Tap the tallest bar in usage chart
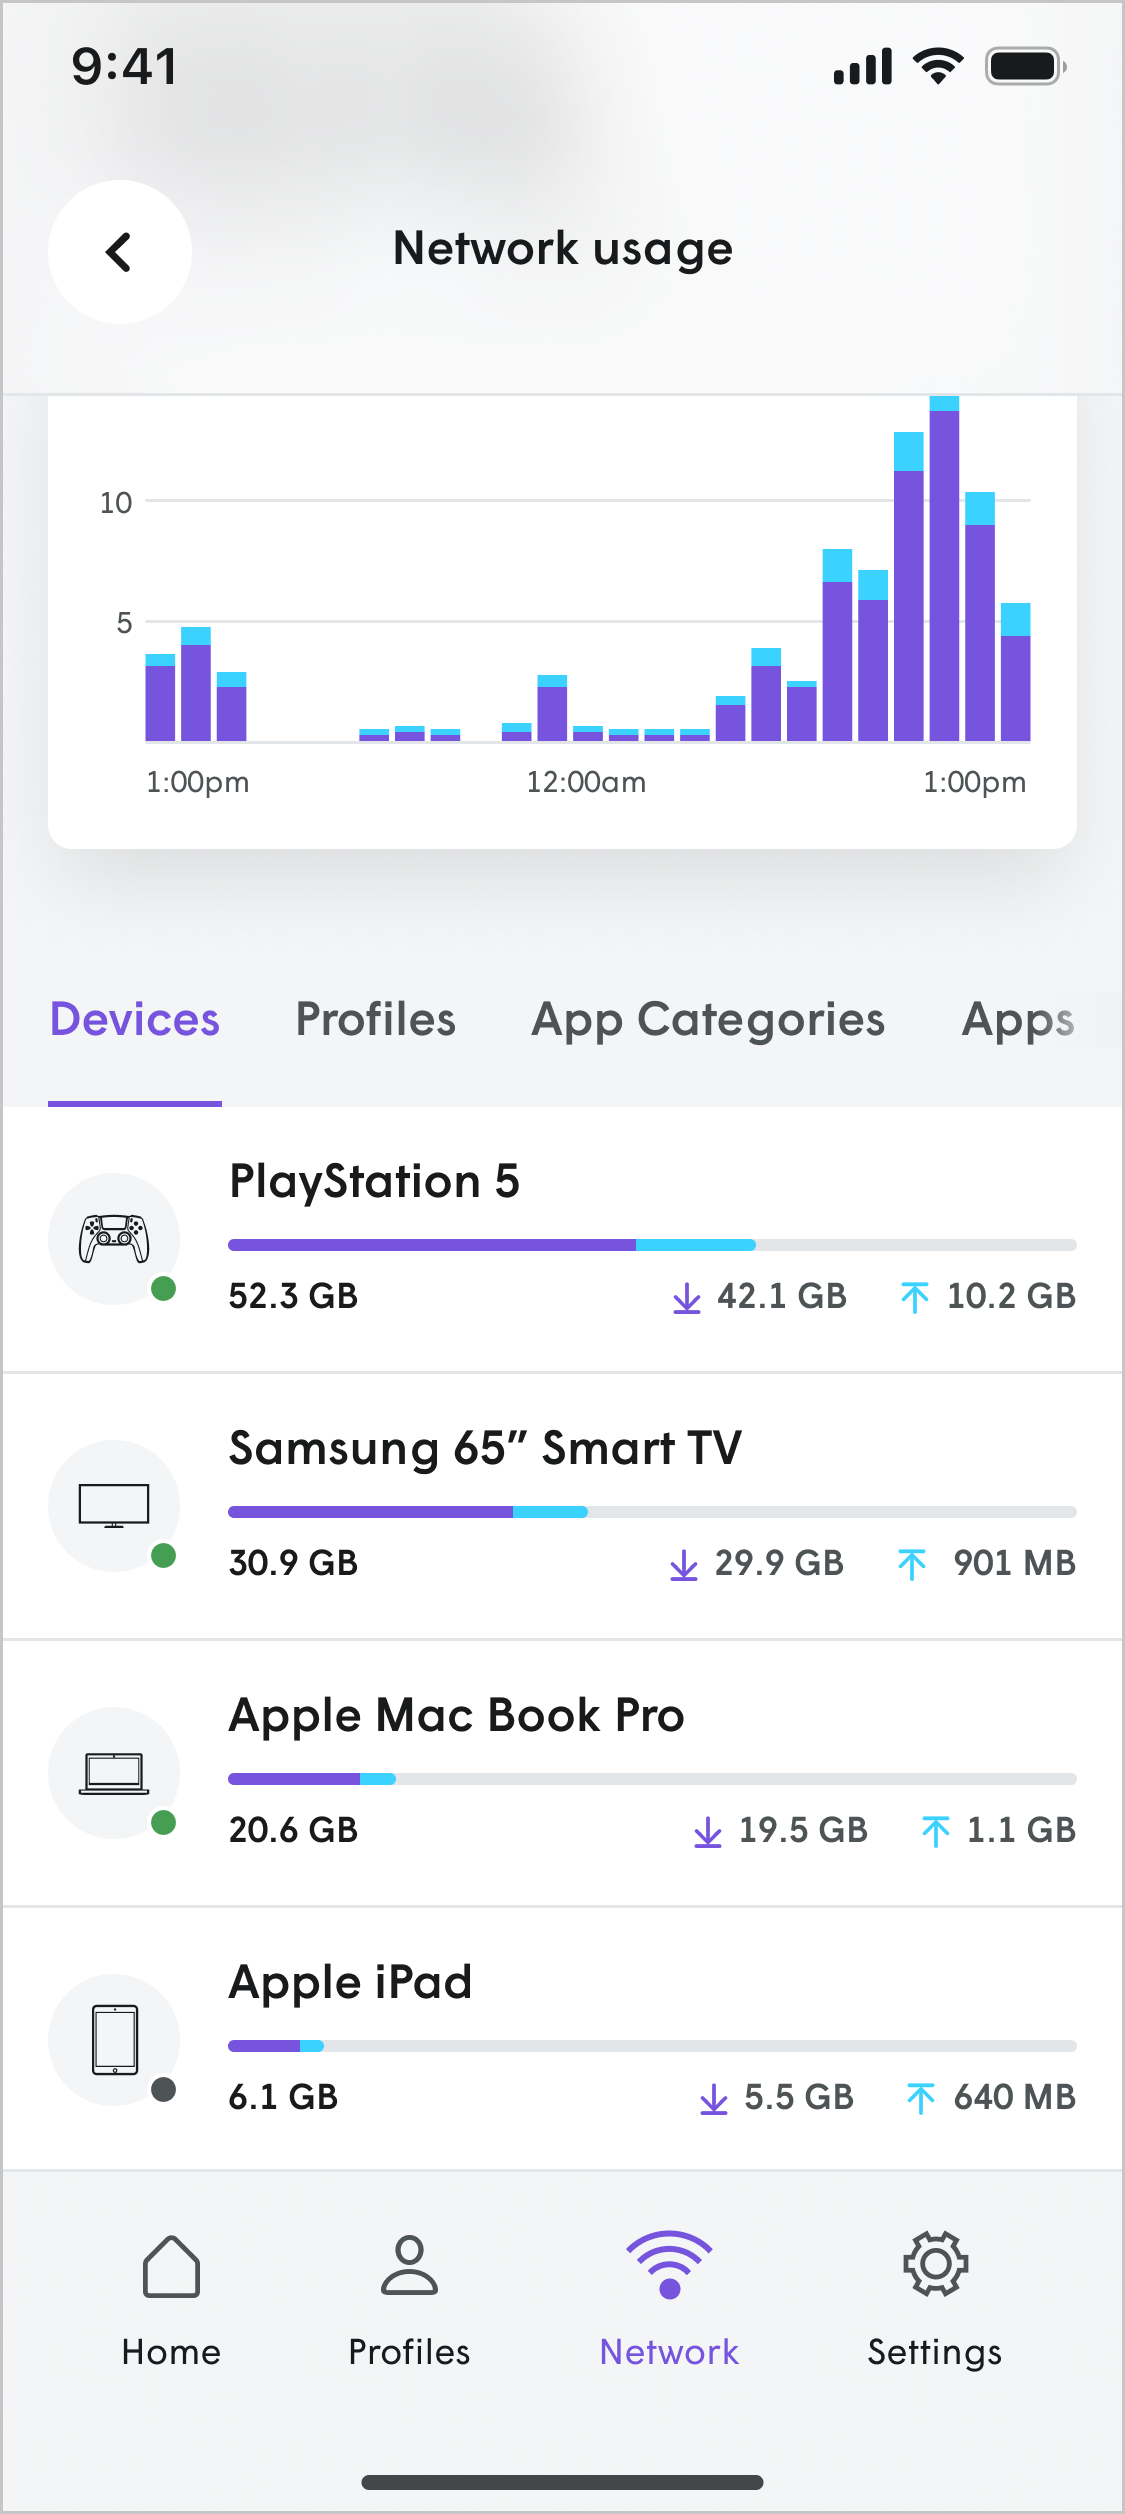The height and width of the screenshot is (2514, 1125). 944,570
